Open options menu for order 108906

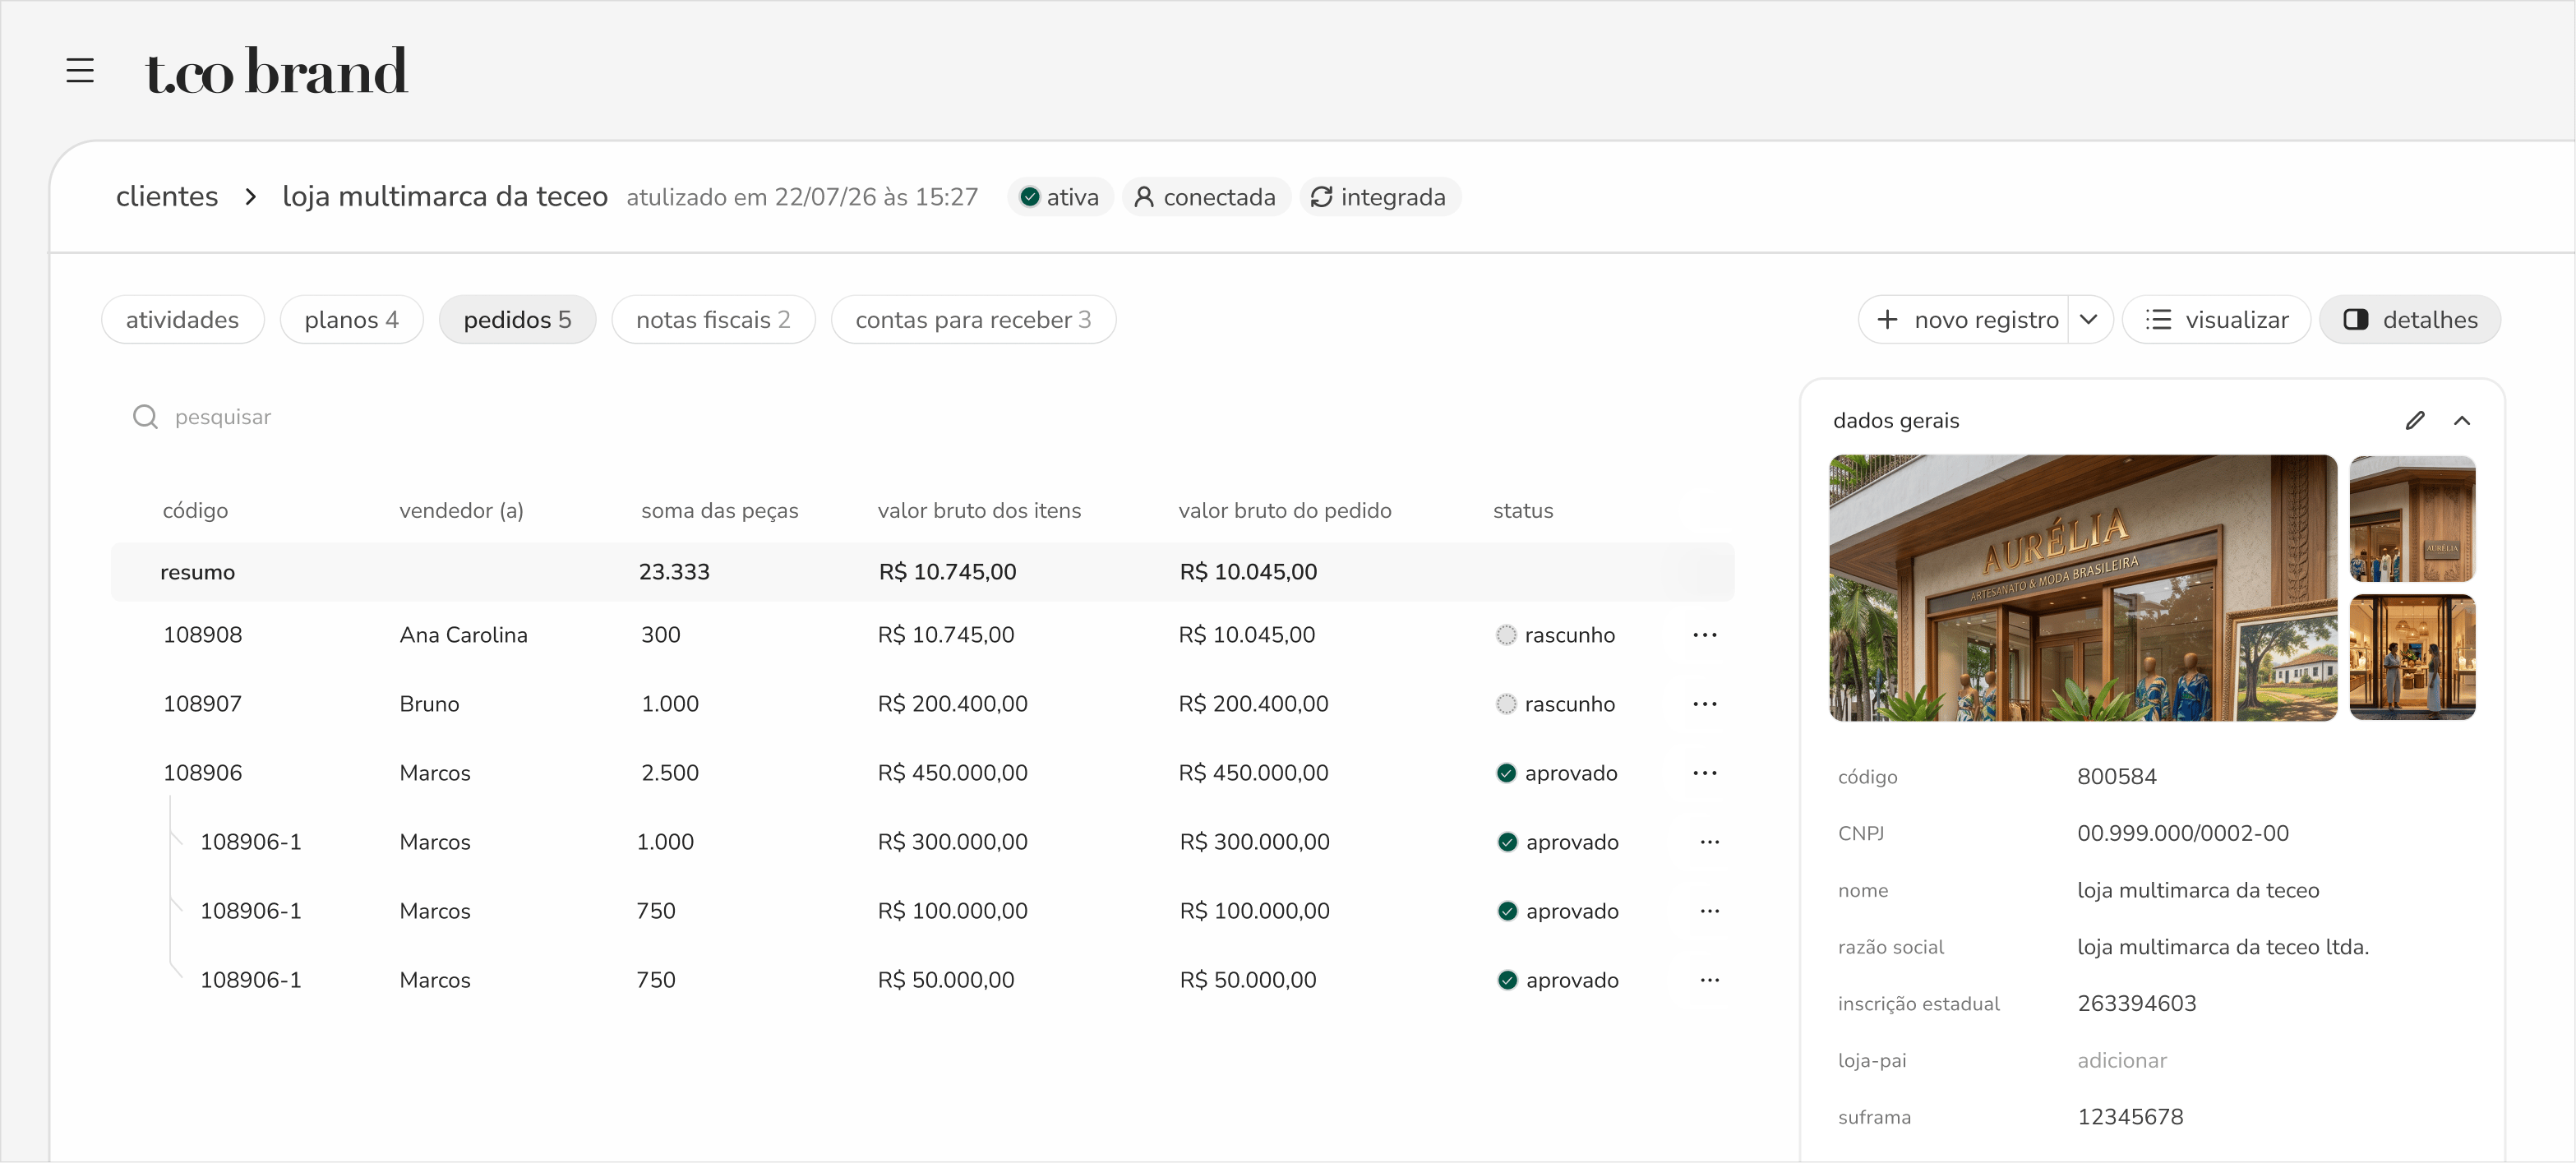(x=1705, y=773)
